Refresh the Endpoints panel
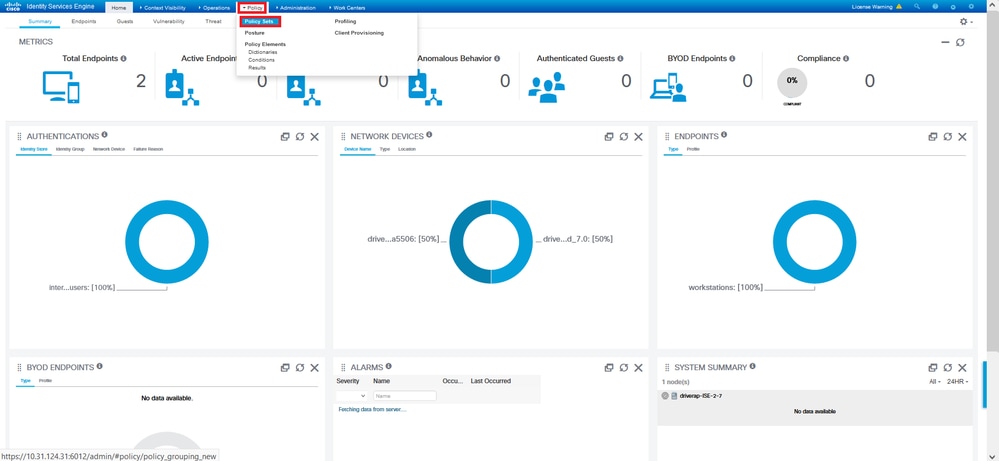This screenshot has width=999, height=461. (947, 136)
